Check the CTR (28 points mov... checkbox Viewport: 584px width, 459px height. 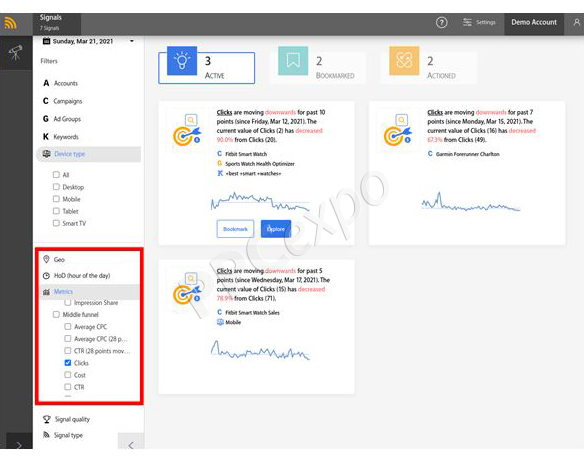click(68, 351)
